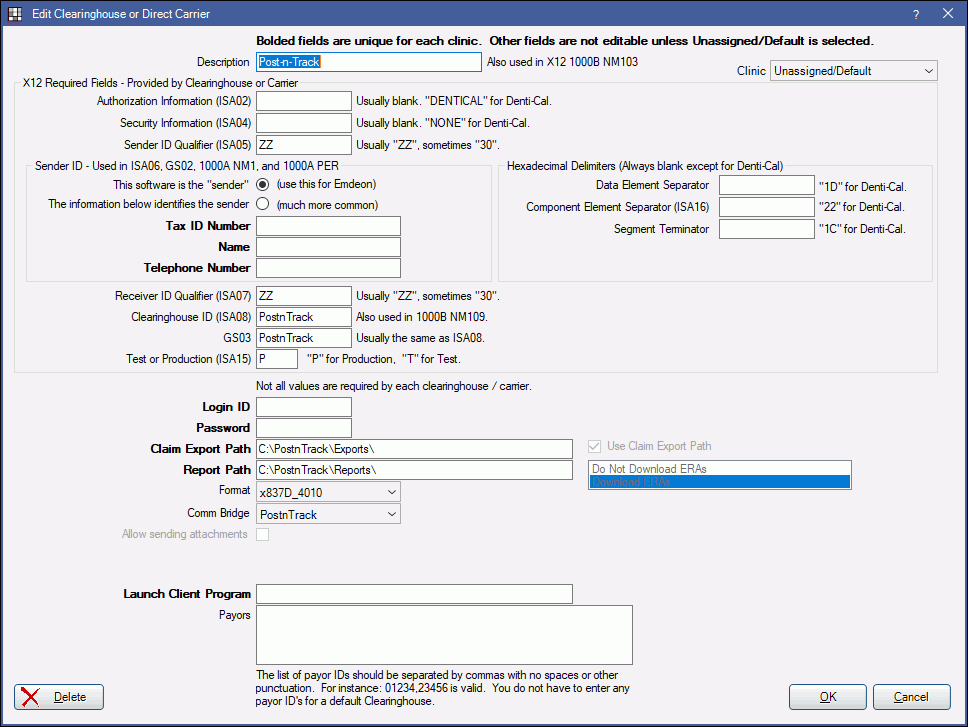Close the Edit Clearinghouse window

(948, 14)
